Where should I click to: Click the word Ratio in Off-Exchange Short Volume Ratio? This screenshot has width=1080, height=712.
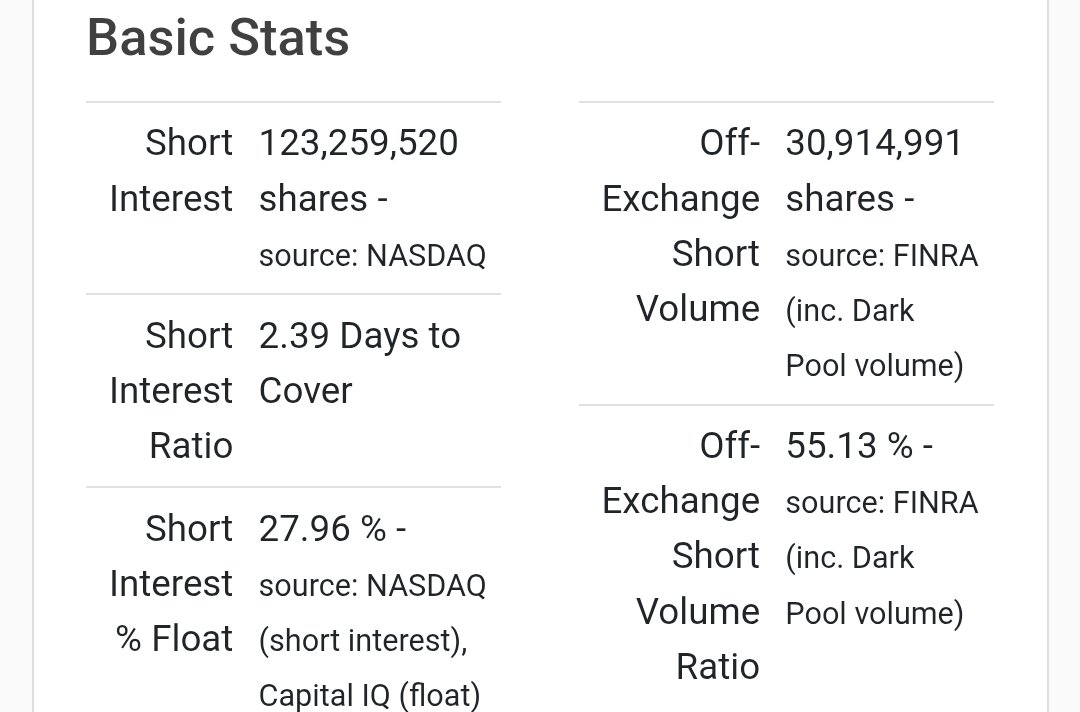coord(718,667)
